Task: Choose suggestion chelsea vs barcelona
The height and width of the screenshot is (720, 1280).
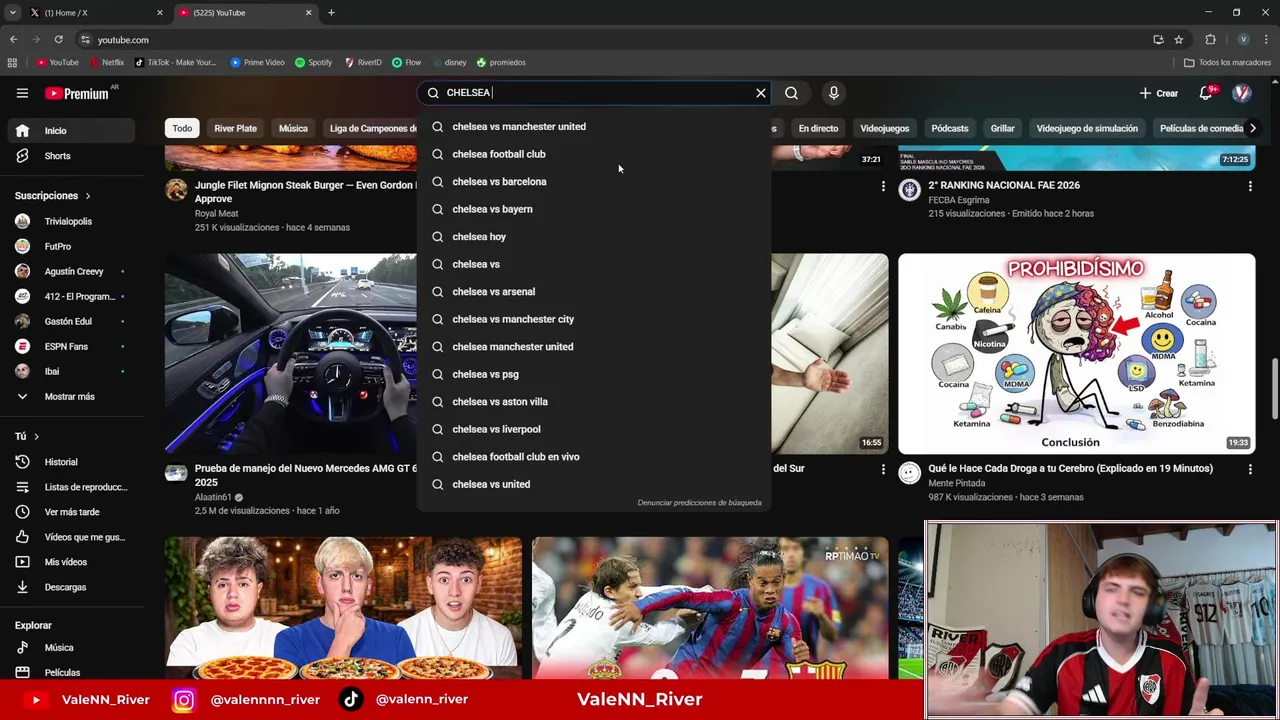Action: (x=594, y=182)
